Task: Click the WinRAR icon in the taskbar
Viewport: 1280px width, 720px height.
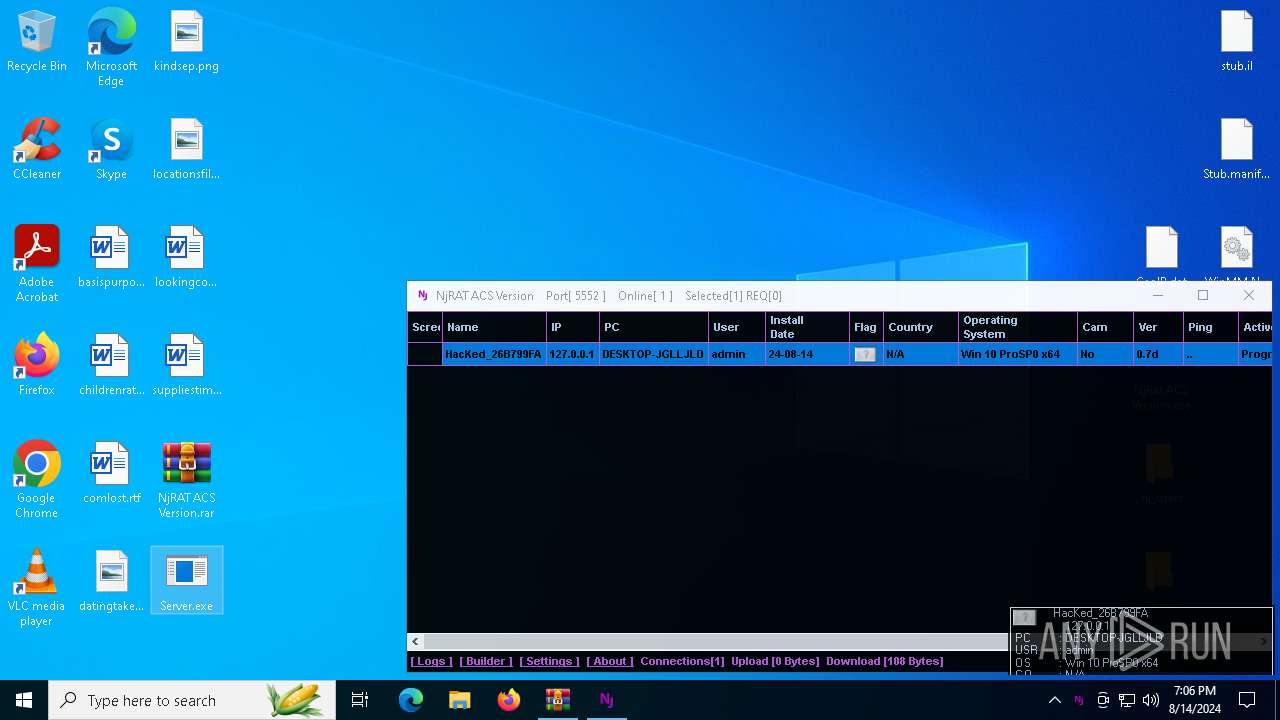Action: coord(558,700)
